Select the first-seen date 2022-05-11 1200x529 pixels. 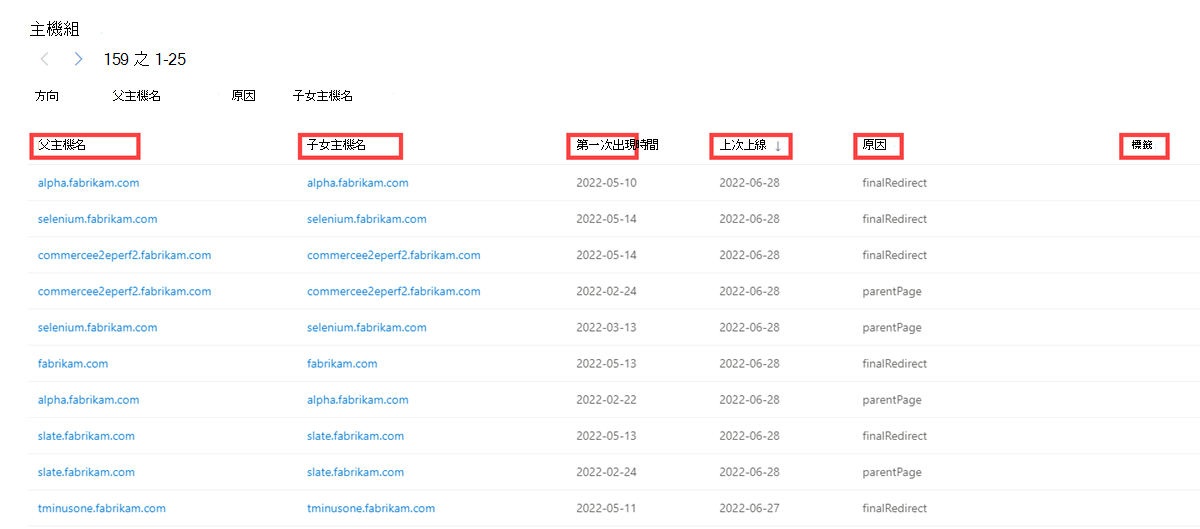click(606, 508)
